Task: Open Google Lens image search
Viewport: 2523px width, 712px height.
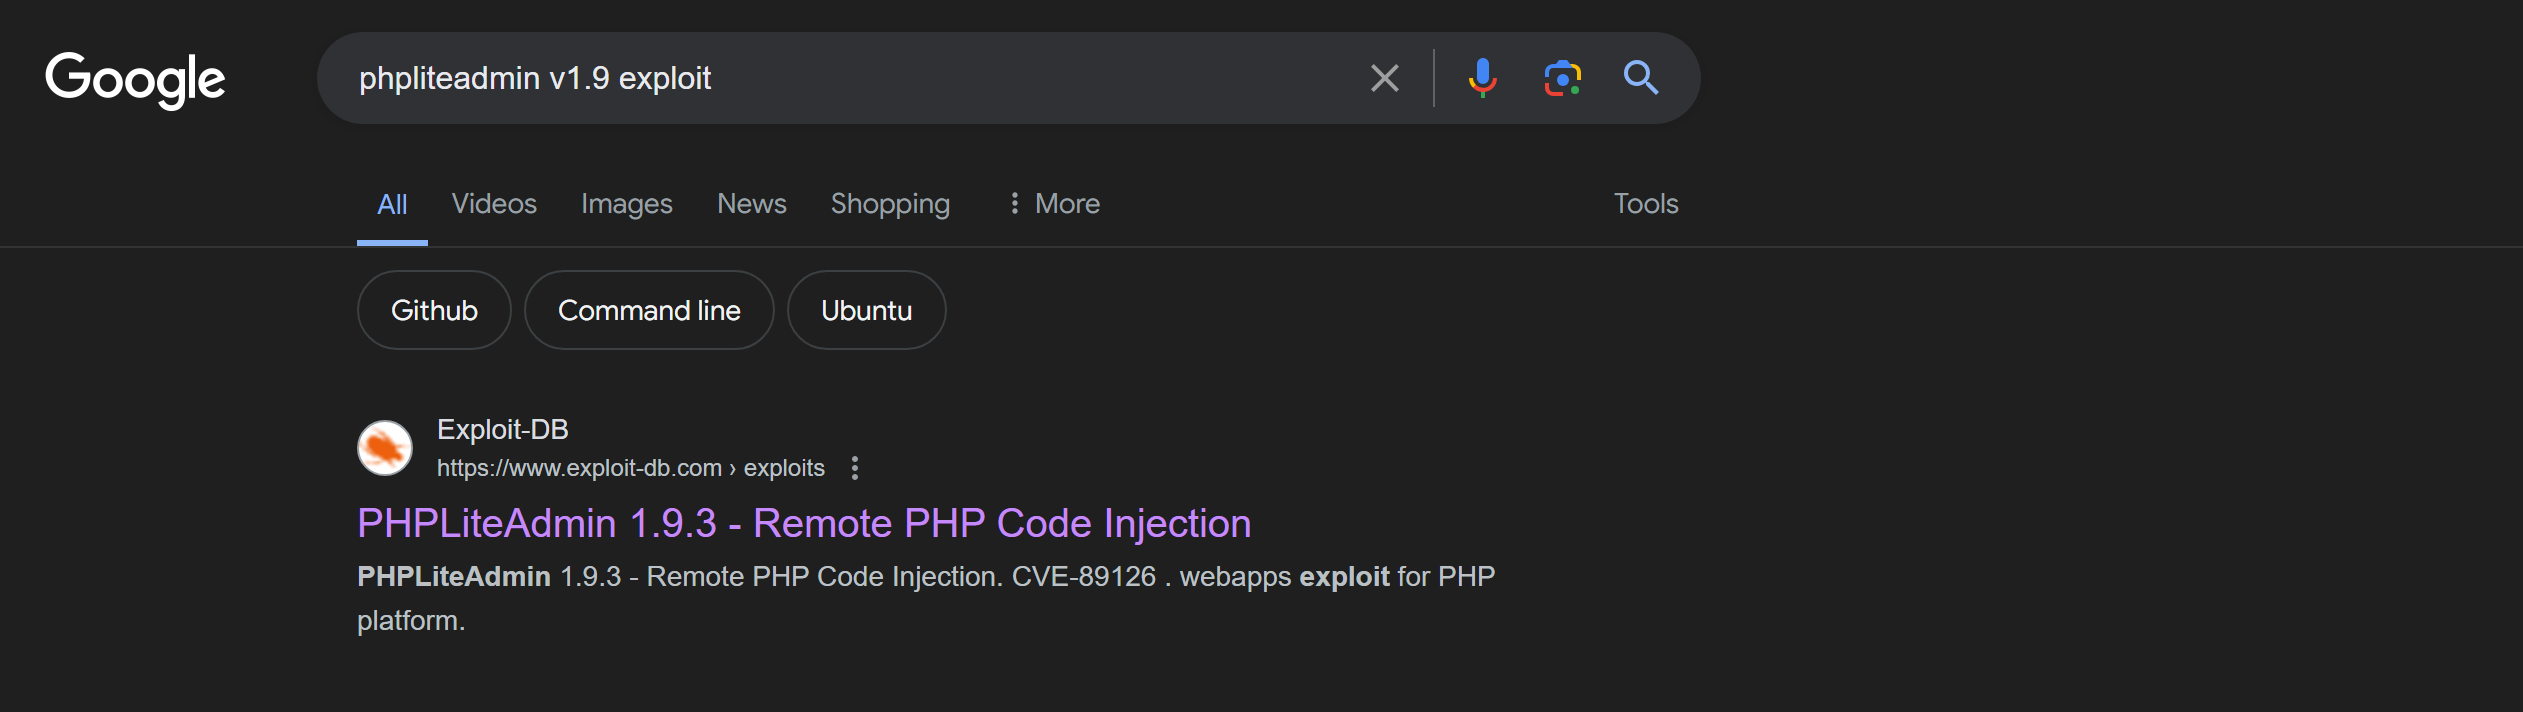Action: coord(1562,78)
